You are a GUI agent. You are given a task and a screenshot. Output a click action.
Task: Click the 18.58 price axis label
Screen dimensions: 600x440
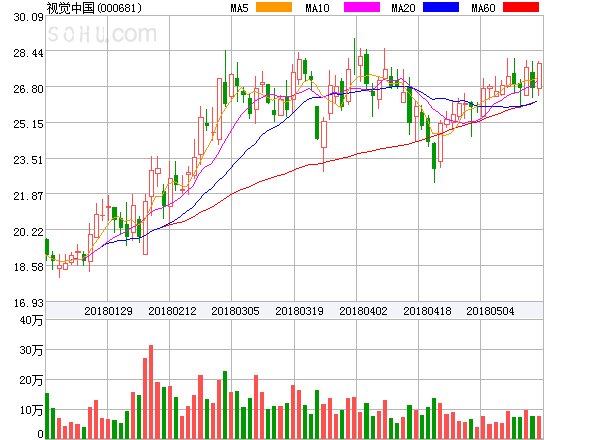coord(28,267)
